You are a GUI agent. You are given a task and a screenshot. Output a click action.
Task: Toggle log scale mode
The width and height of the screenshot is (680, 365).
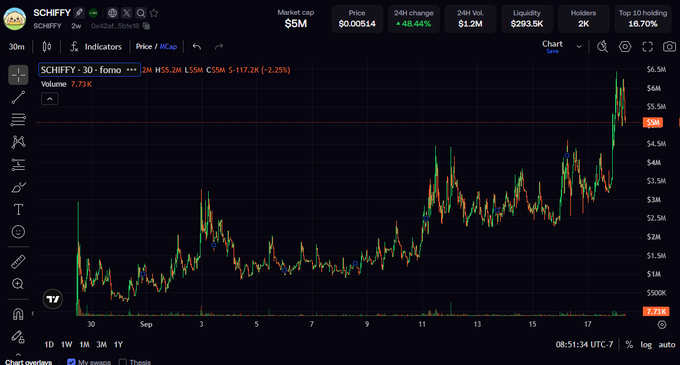pos(646,345)
